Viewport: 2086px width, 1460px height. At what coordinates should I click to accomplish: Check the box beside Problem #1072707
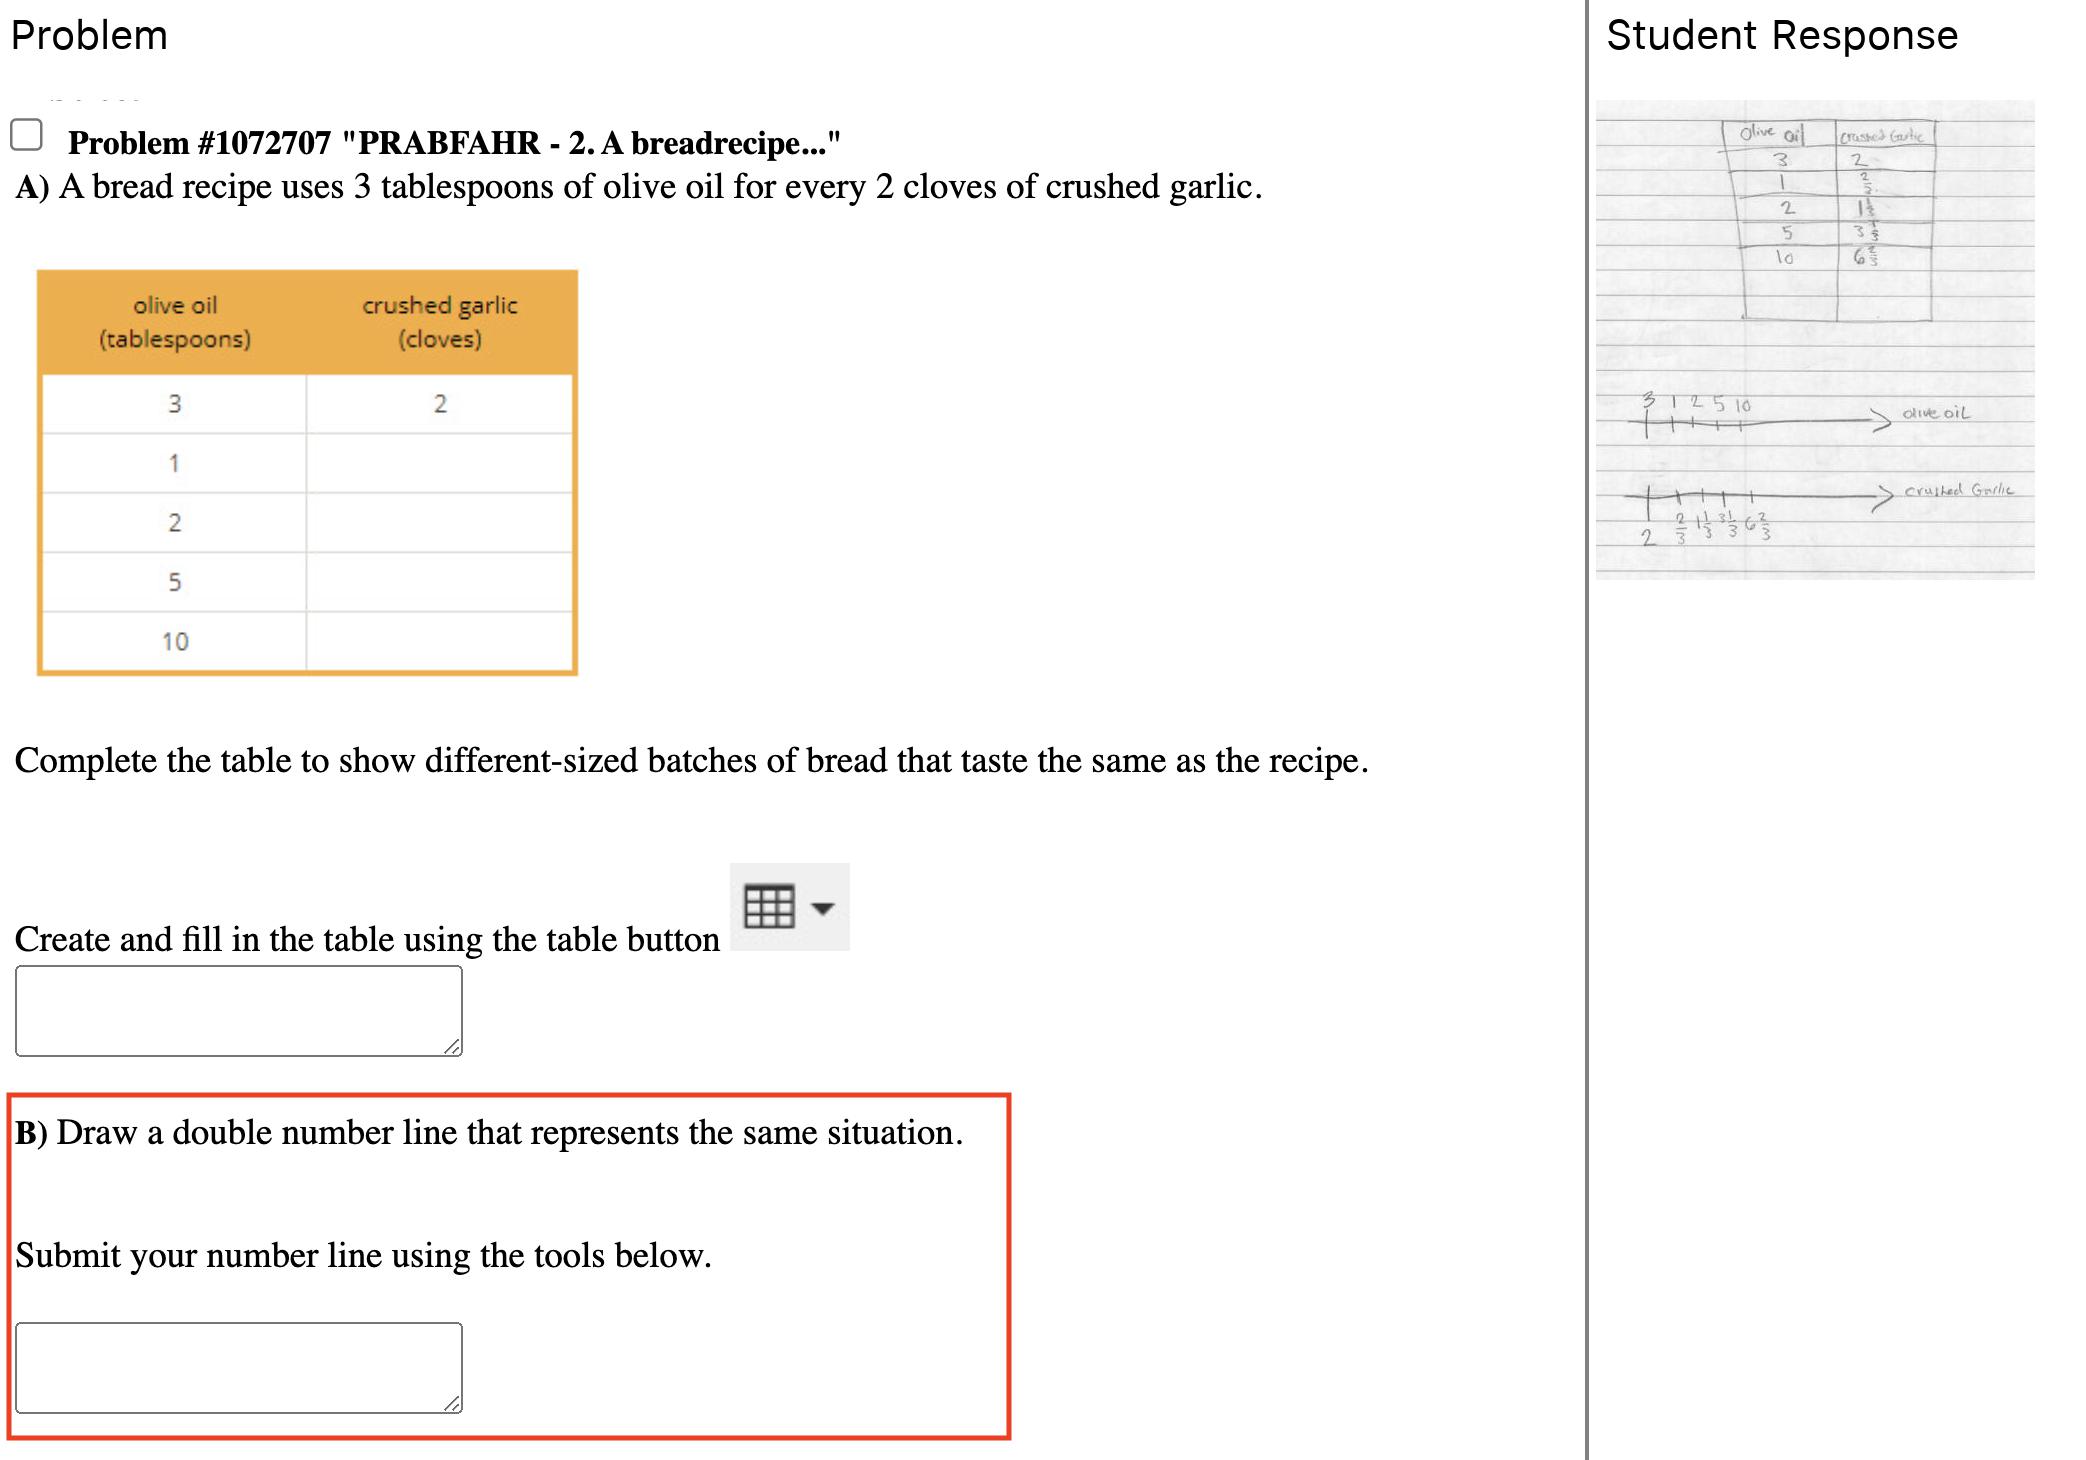[x=26, y=134]
